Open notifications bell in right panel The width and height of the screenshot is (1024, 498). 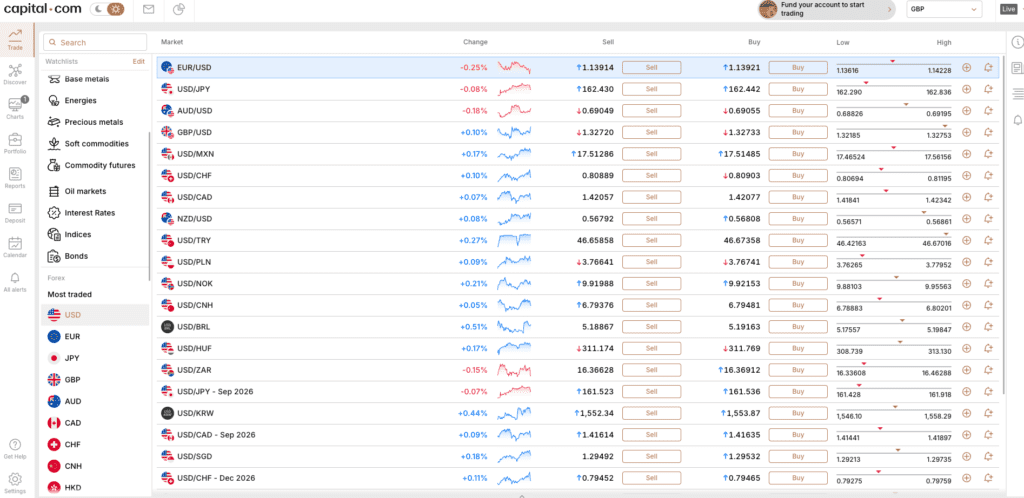point(1017,120)
